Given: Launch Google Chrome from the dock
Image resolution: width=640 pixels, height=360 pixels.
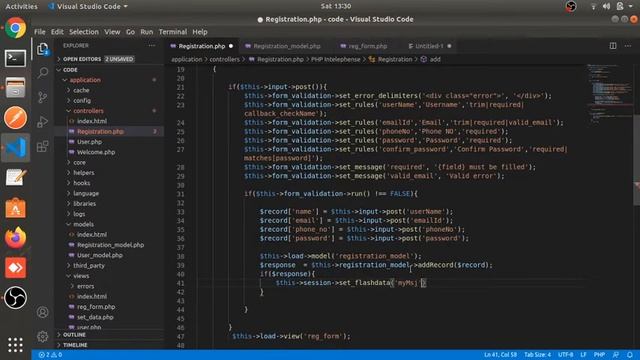Looking at the screenshot, I should pos(16,28).
